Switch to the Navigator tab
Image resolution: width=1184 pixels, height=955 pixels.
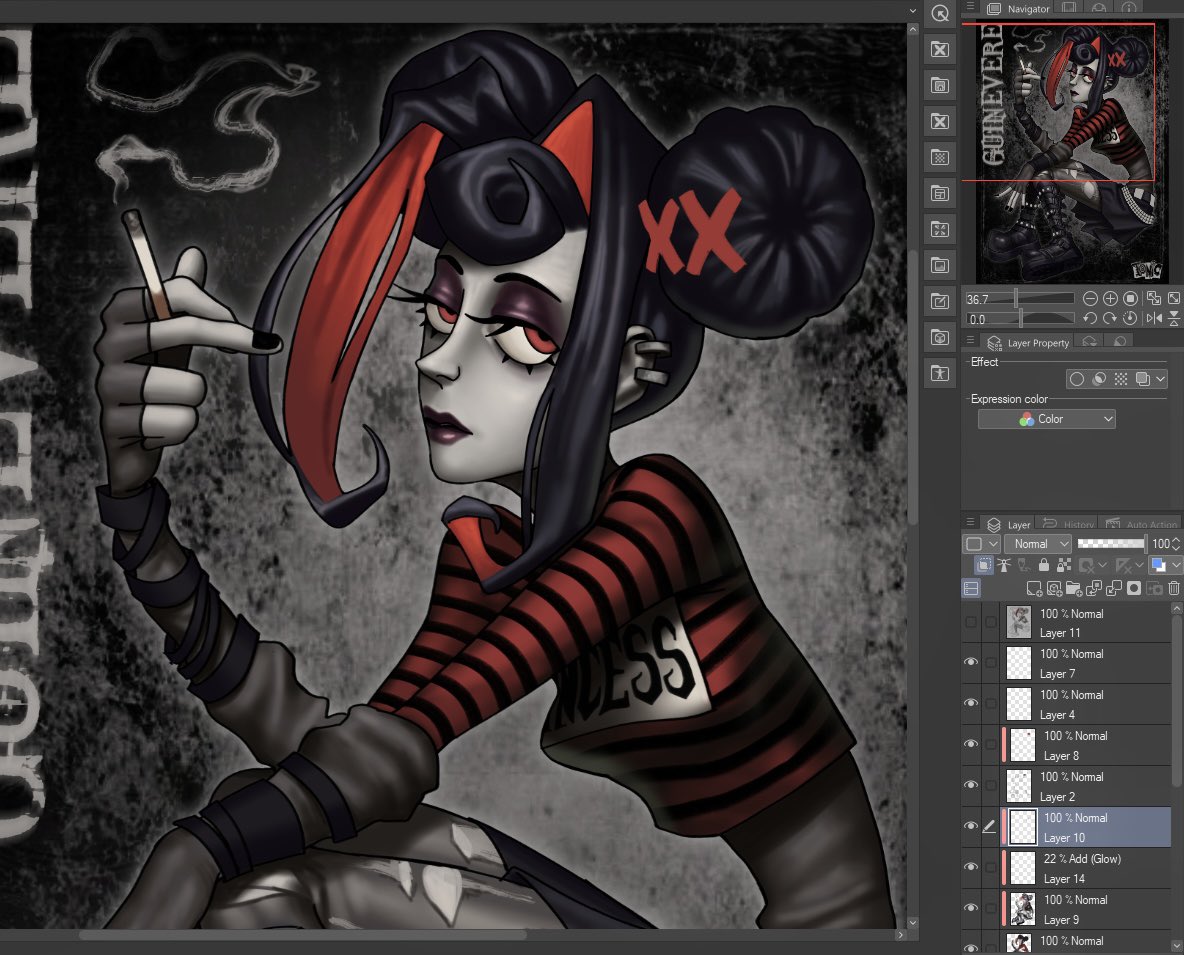pos(1018,8)
